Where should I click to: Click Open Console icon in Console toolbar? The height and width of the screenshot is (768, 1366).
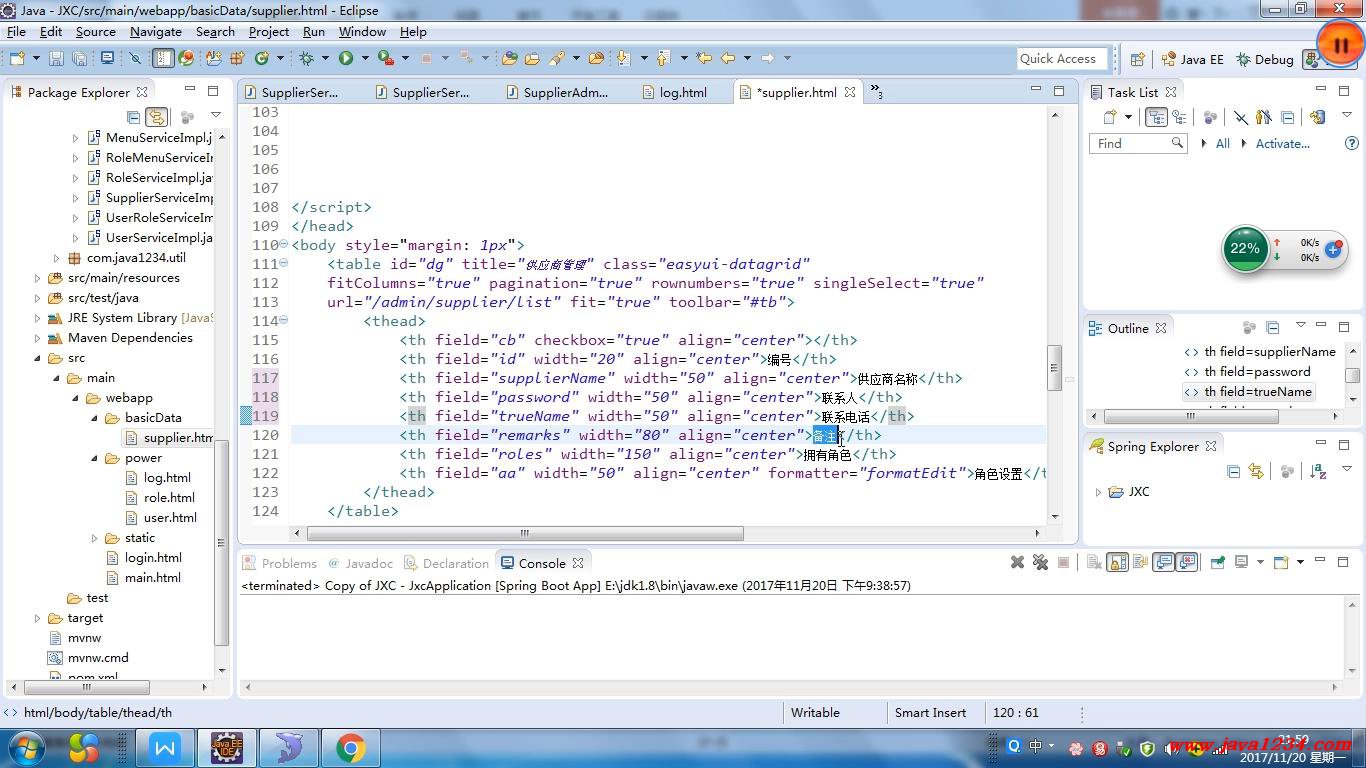click(1282, 562)
